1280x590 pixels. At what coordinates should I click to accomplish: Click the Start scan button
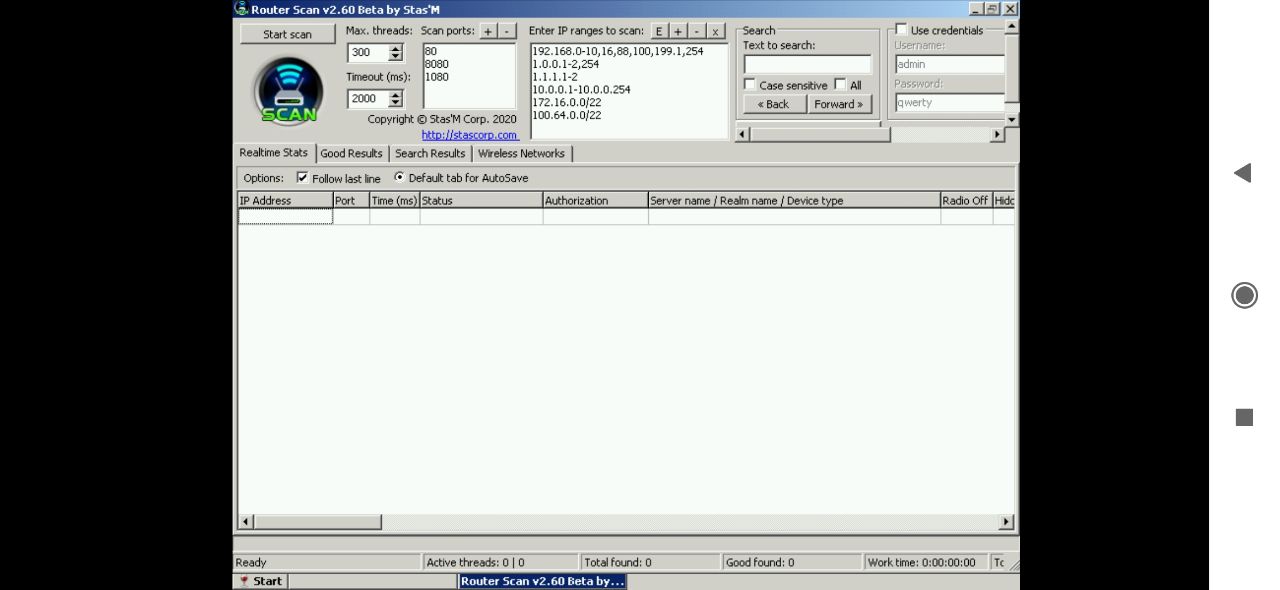point(288,34)
